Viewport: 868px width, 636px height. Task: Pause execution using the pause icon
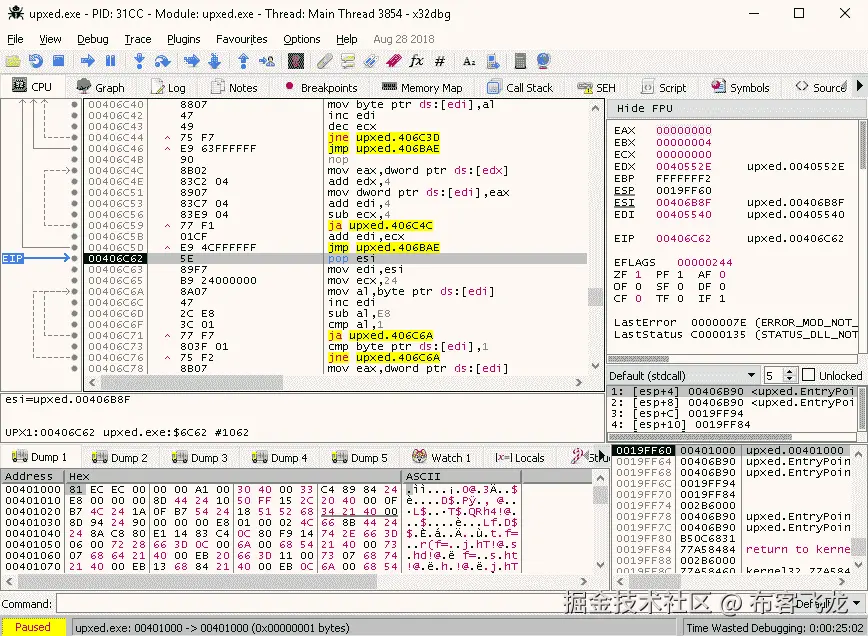click(110, 61)
